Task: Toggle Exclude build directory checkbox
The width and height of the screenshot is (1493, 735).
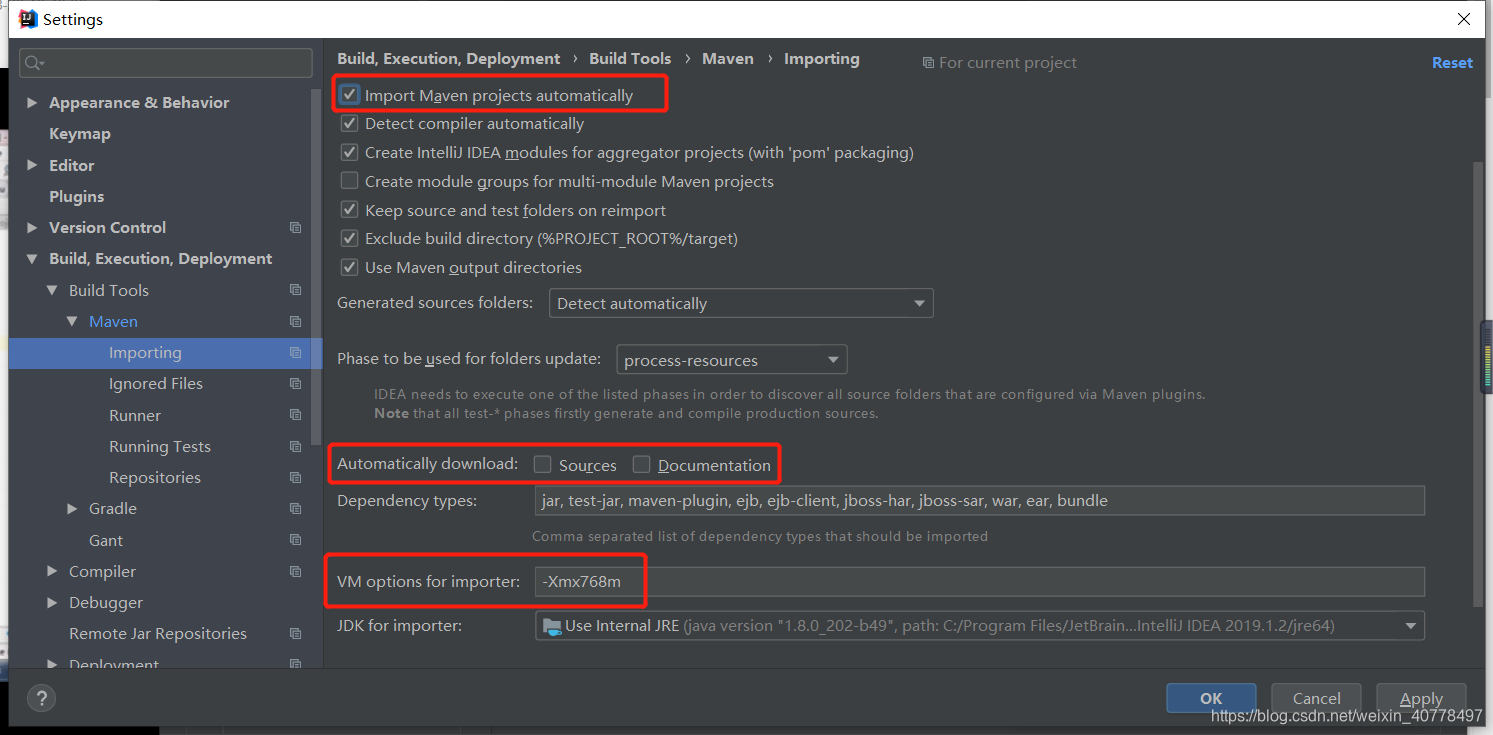Action: [349, 239]
